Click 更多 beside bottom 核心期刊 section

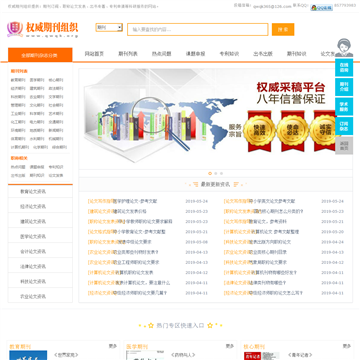click(x=347, y=346)
